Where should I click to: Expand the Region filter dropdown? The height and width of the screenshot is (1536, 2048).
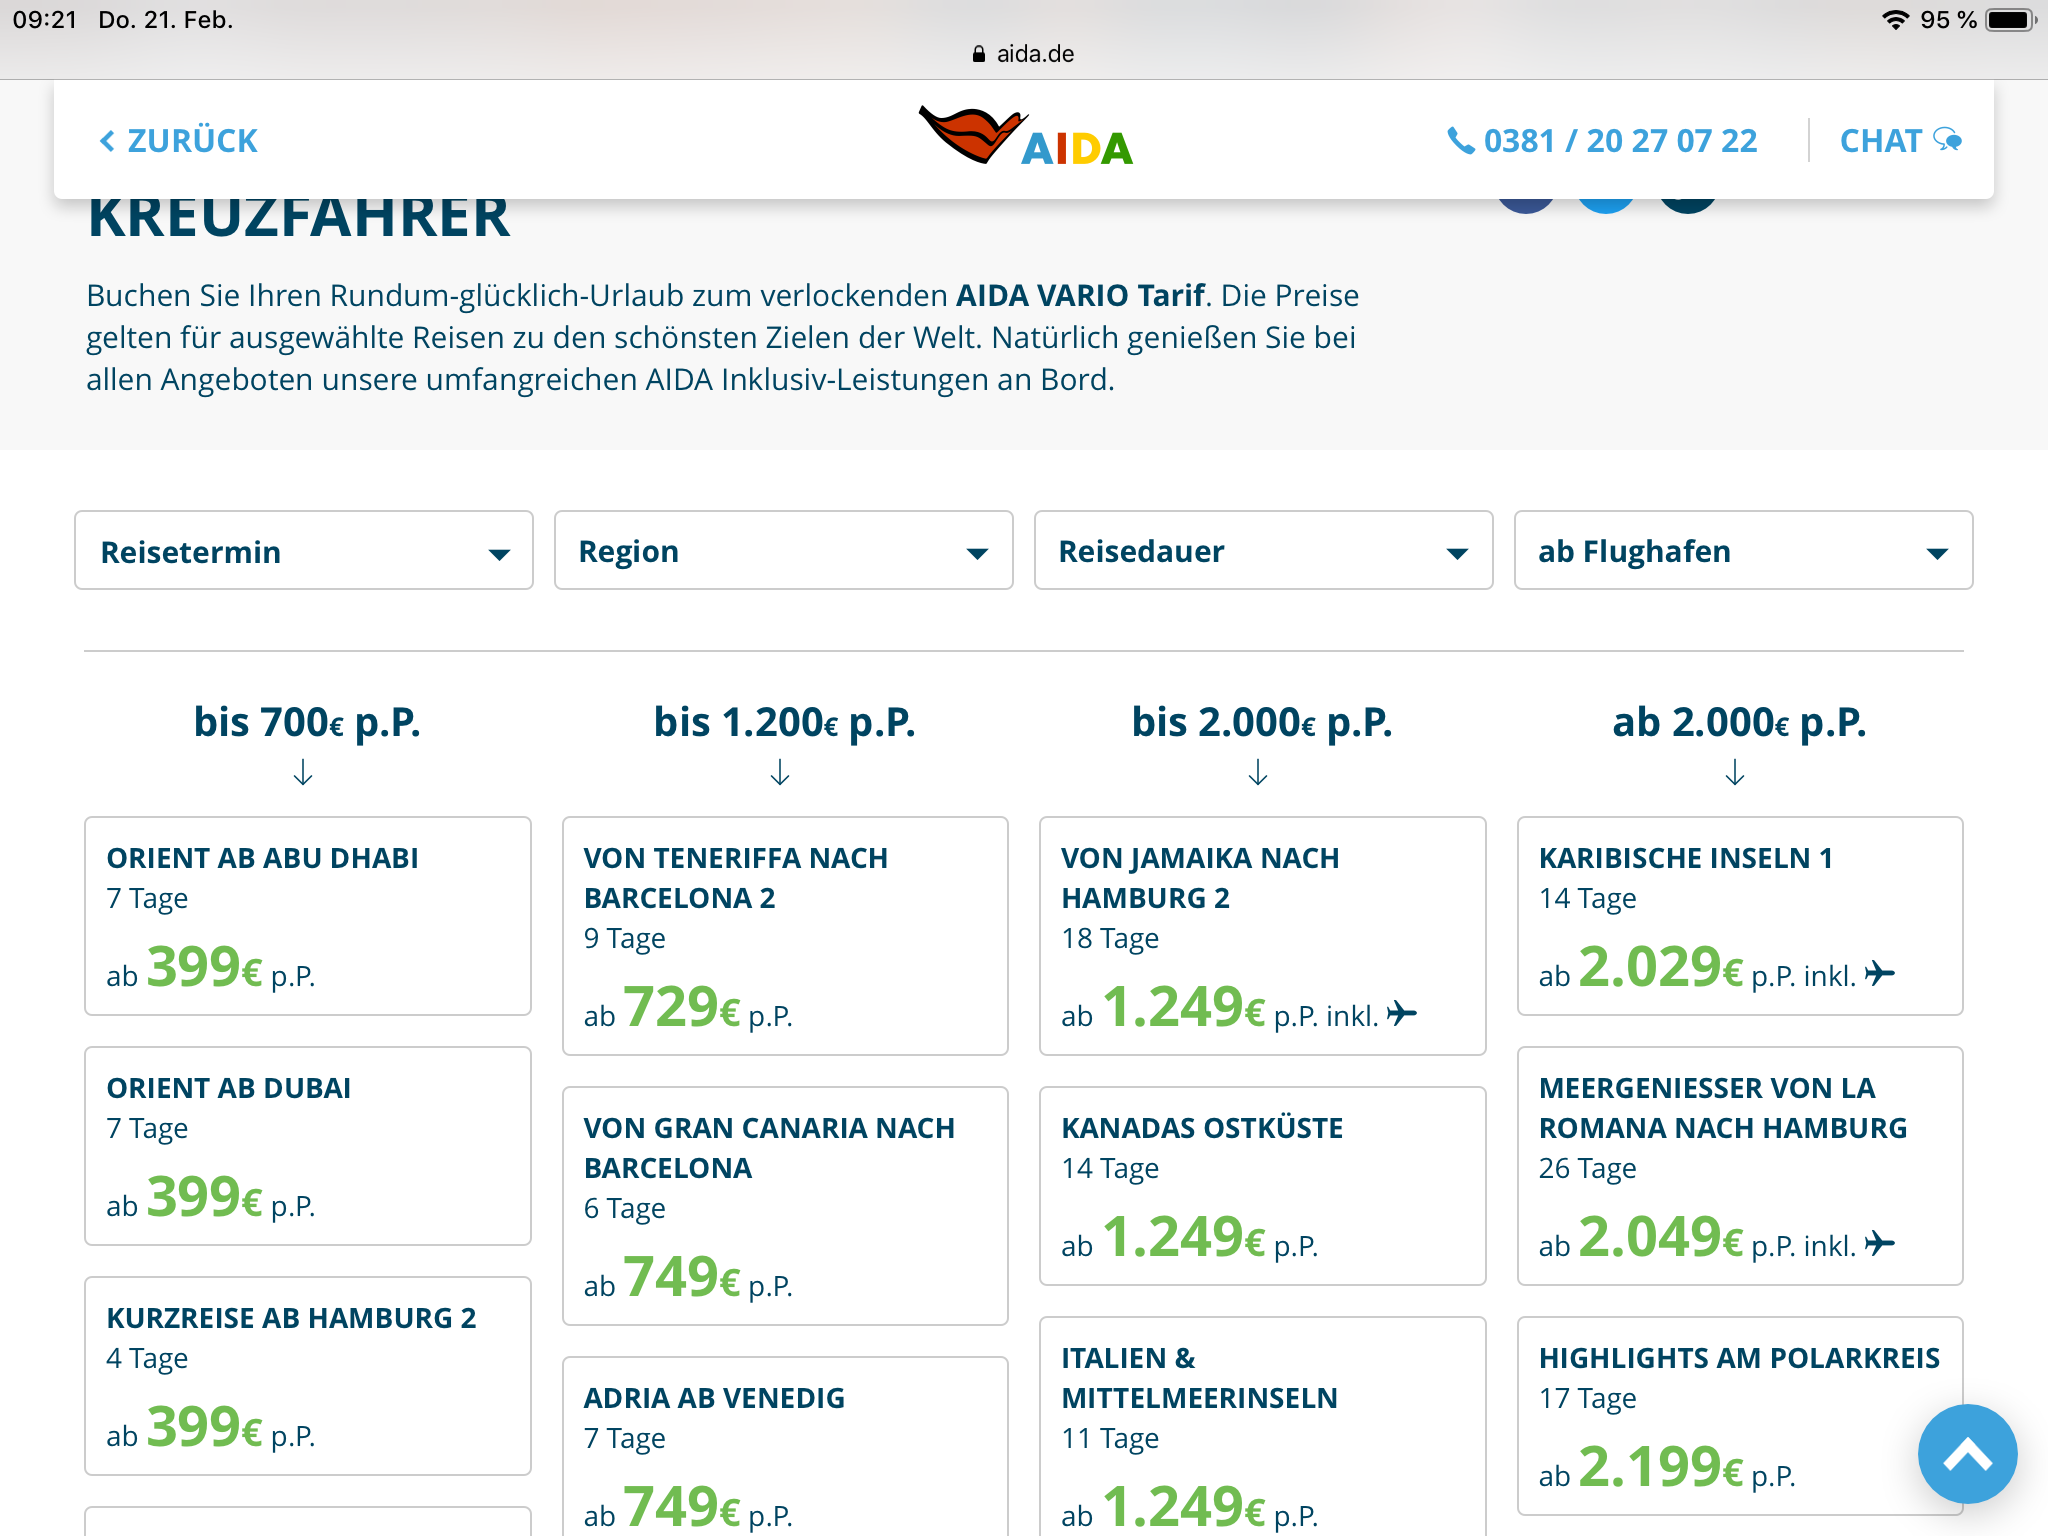[783, 551]
